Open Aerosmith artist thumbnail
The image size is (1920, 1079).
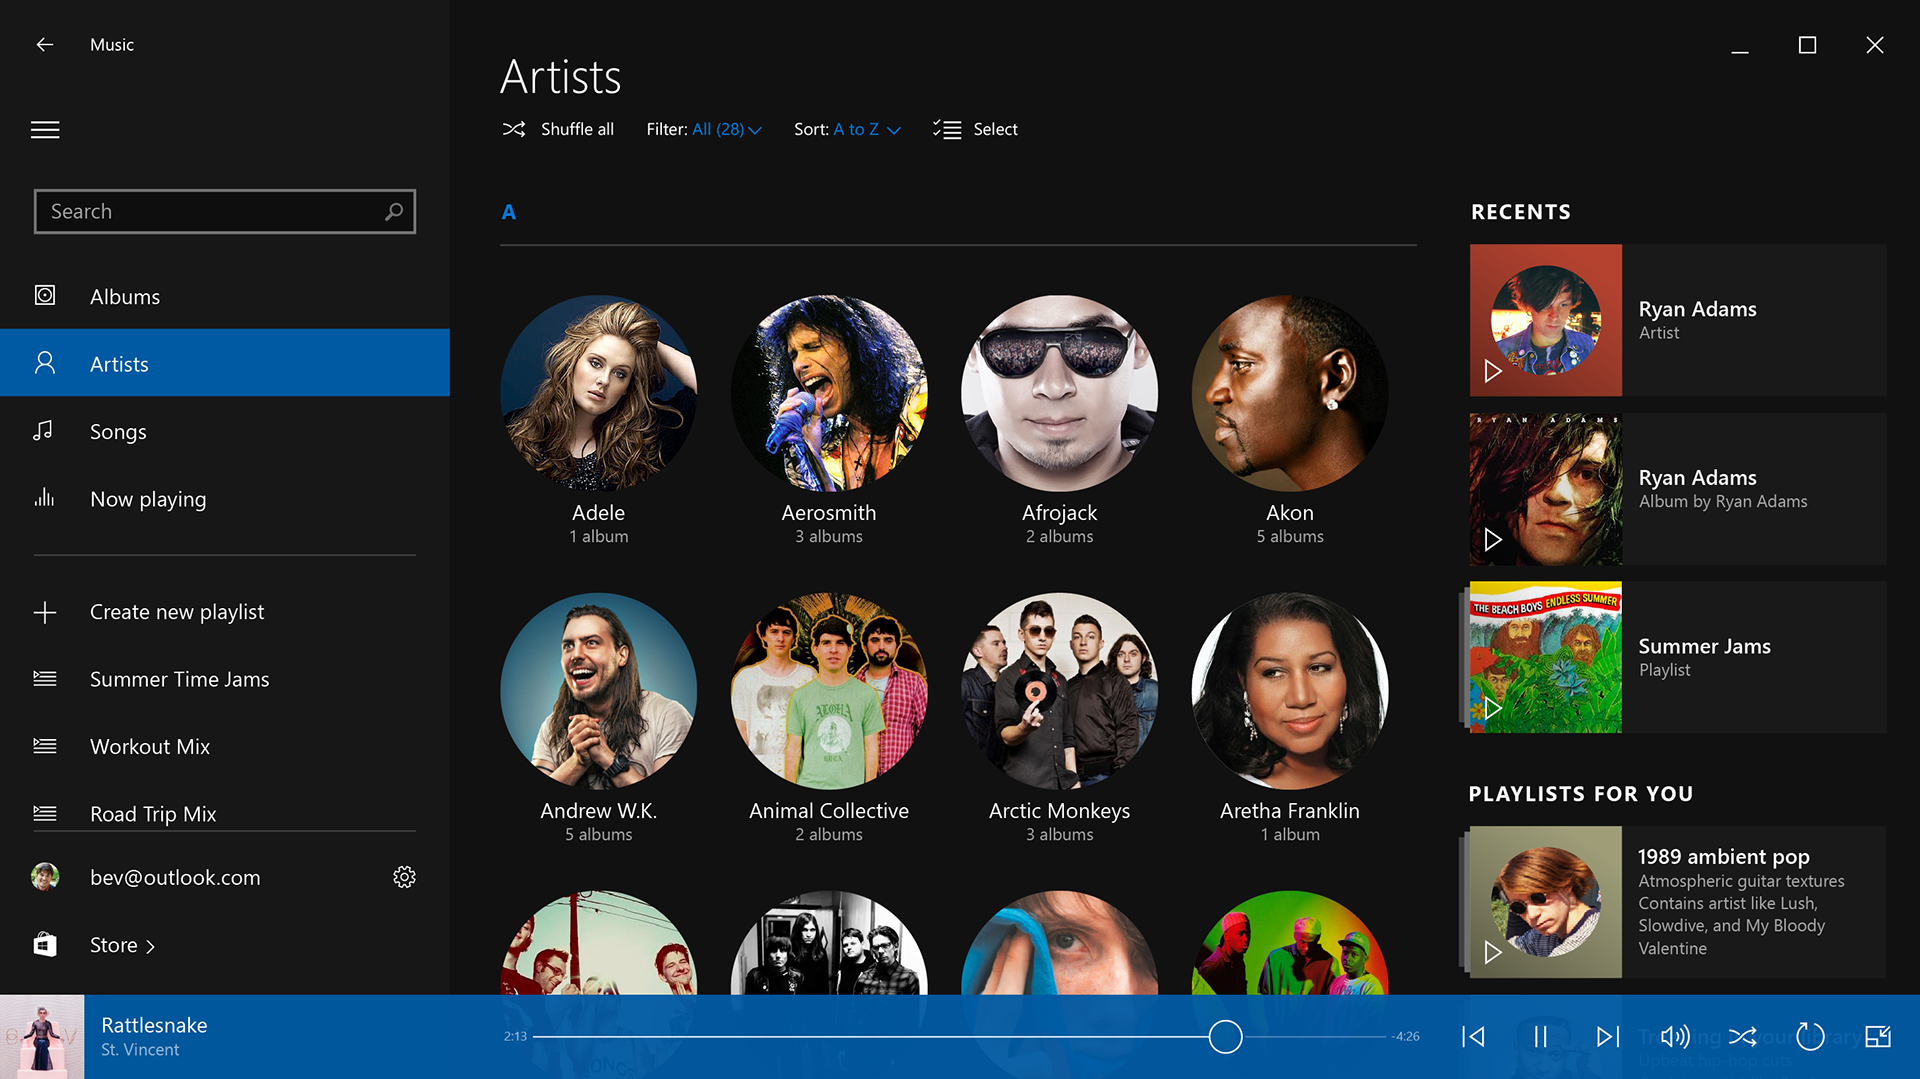[x=829, y=393]
